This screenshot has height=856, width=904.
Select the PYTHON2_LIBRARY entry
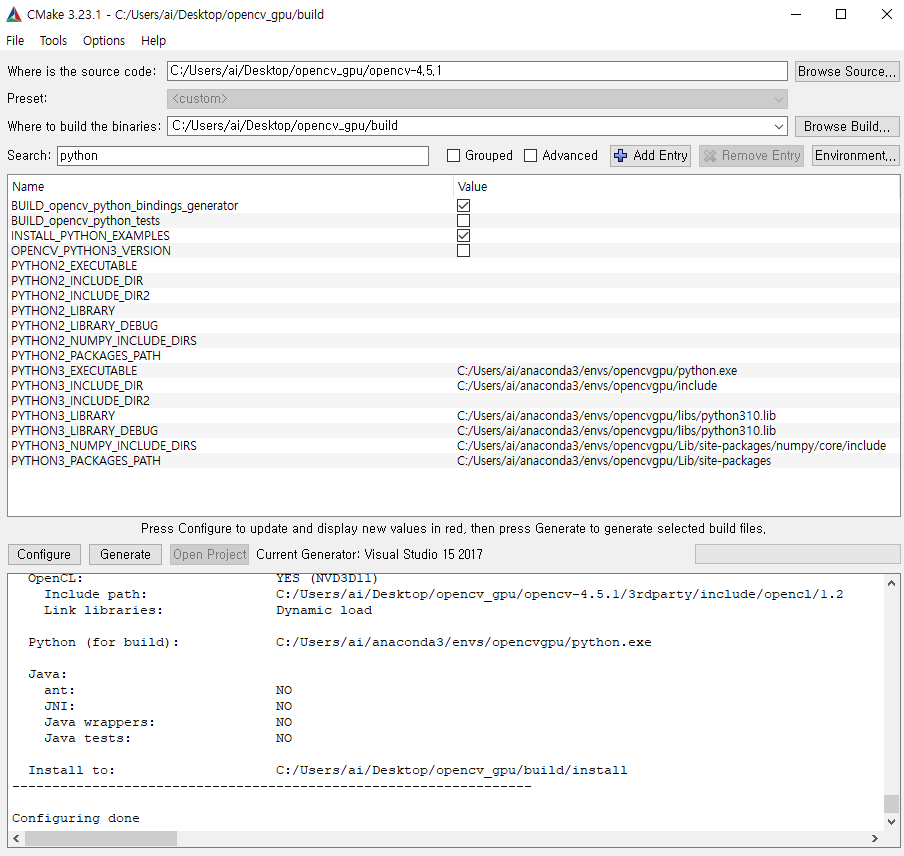[63, 311]
